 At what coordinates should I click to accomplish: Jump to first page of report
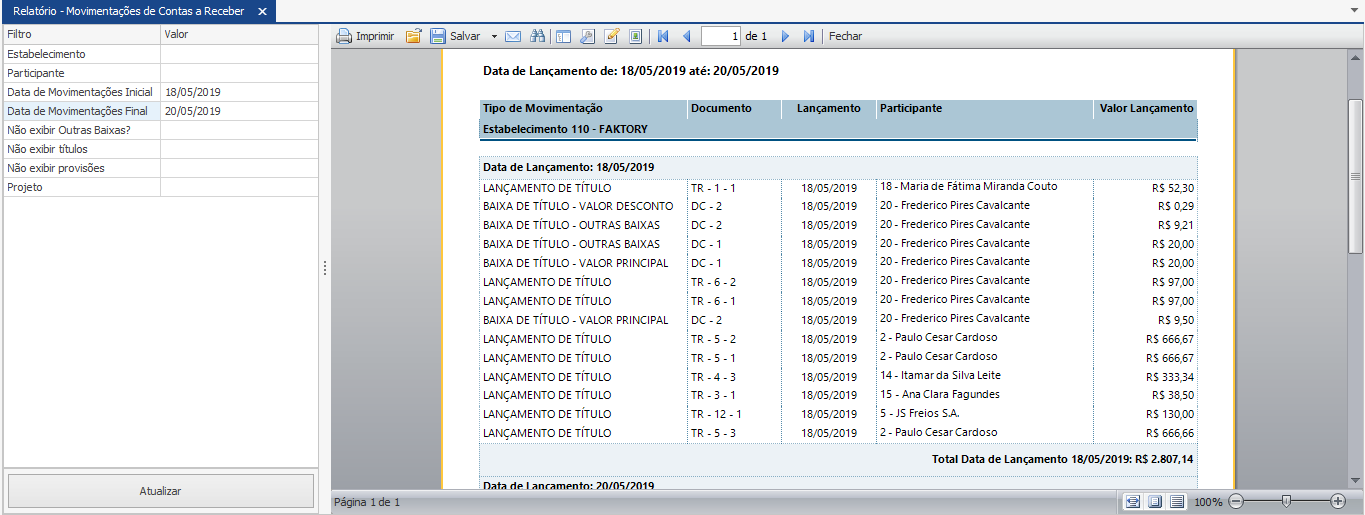click(x=662, y=36)
